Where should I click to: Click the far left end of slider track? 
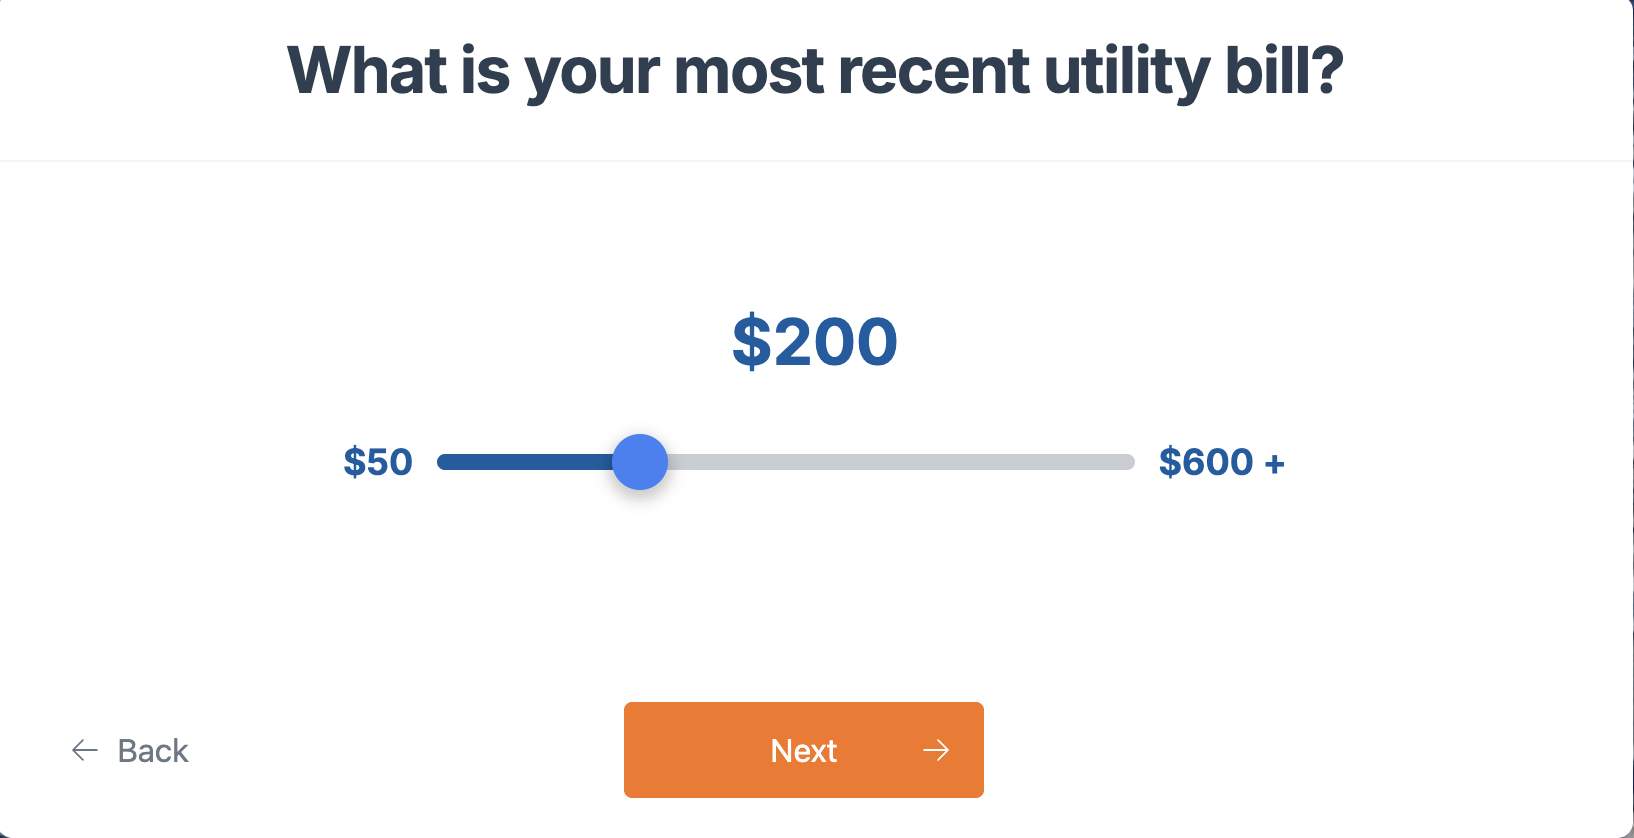[x=445, y=462]
